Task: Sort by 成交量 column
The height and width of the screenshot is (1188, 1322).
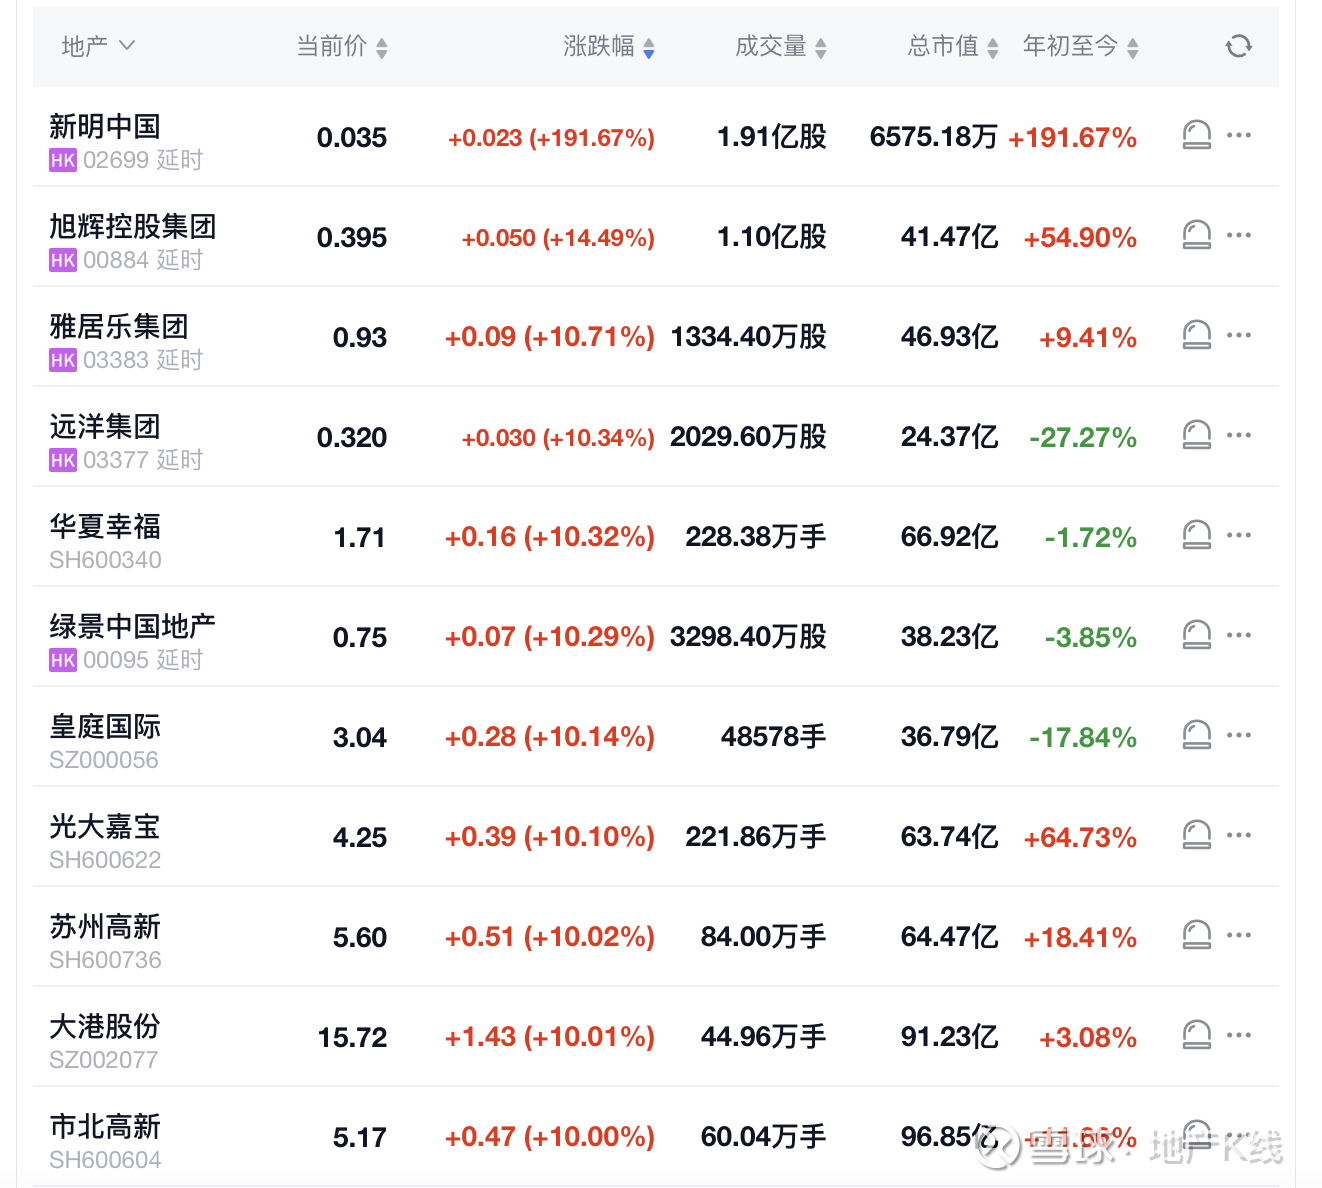Action: 780,46
